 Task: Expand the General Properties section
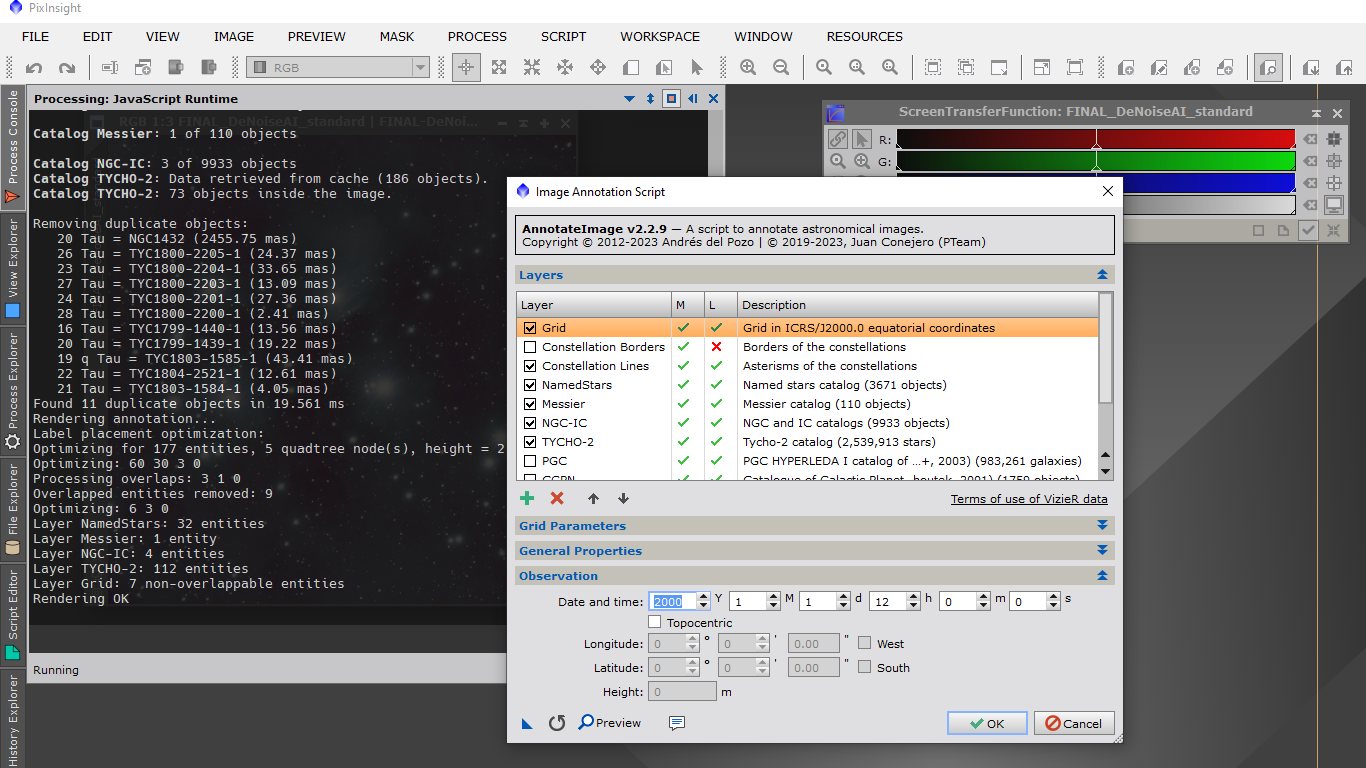pyautogui.click(x=1102, y=550)
